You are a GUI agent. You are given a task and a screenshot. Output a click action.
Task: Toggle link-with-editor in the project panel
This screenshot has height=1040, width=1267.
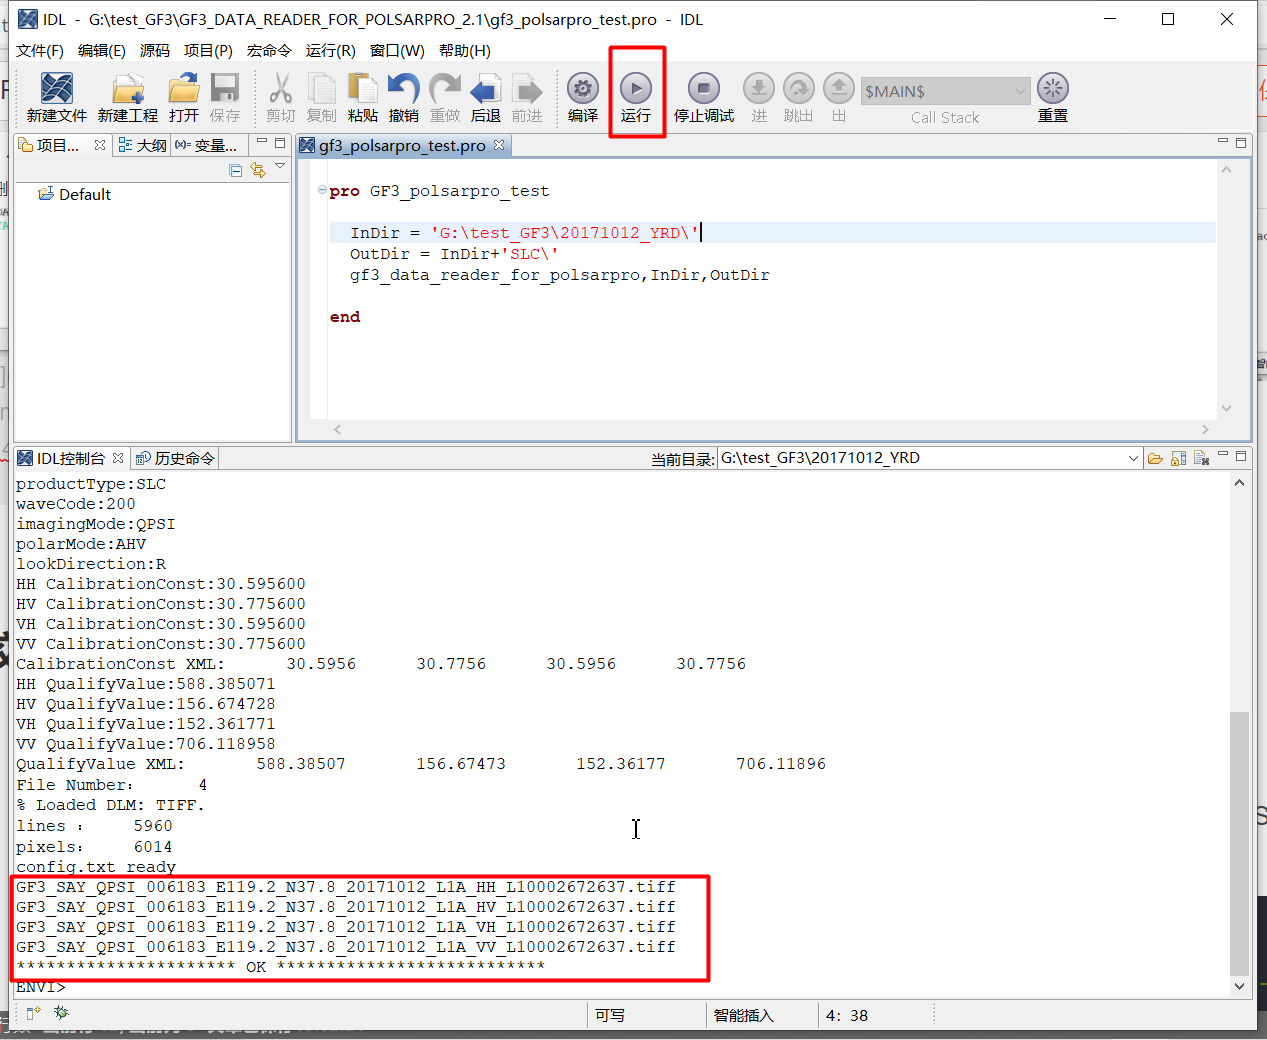point(258,170)
